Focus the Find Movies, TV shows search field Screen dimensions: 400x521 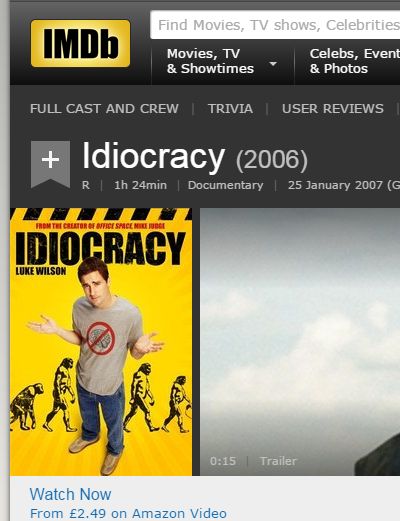(275, 25)
